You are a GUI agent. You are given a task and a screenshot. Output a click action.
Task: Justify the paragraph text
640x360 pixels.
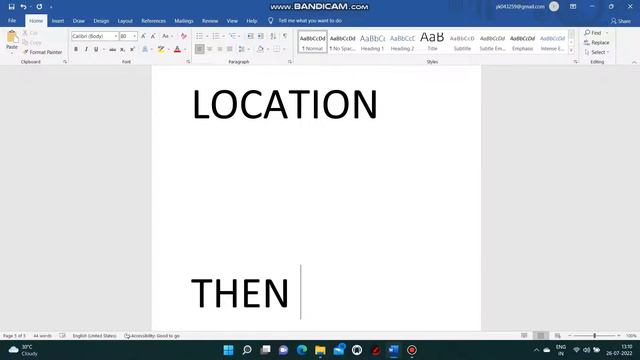coord(230,49)
